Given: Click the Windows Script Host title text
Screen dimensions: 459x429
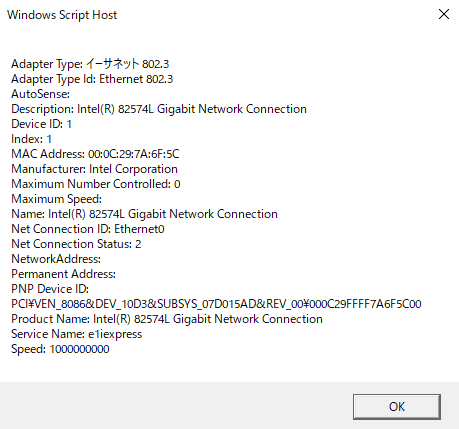Looking at the screenshot, I should 62,15.
